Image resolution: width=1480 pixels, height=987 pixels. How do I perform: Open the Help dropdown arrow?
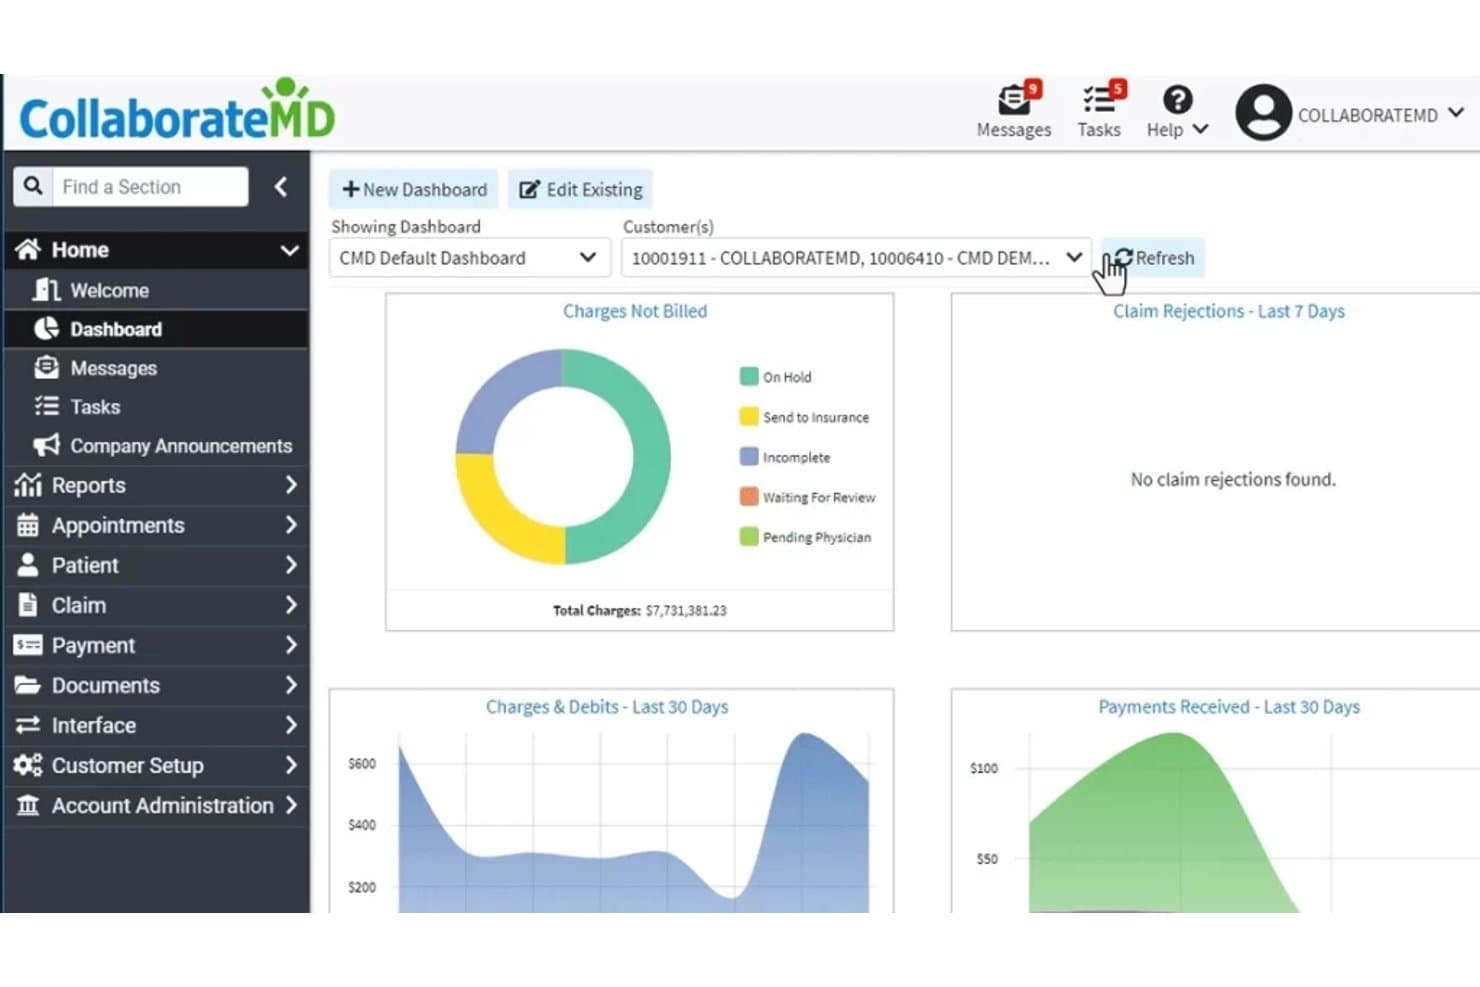coord(1201,129)
